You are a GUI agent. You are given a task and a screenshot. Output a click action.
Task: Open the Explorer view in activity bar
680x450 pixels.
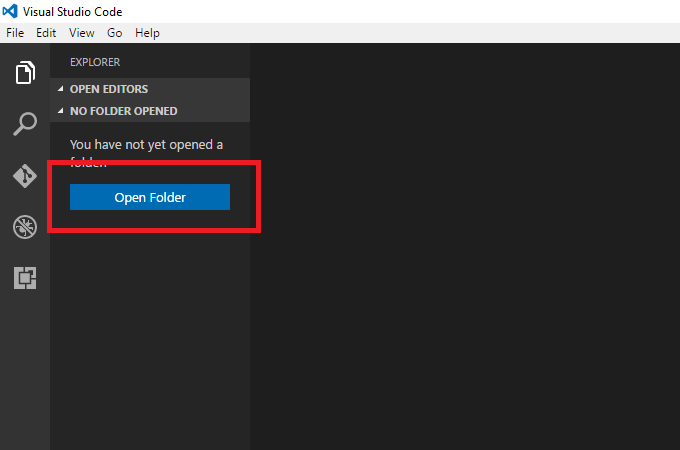[x=25, y=72]
